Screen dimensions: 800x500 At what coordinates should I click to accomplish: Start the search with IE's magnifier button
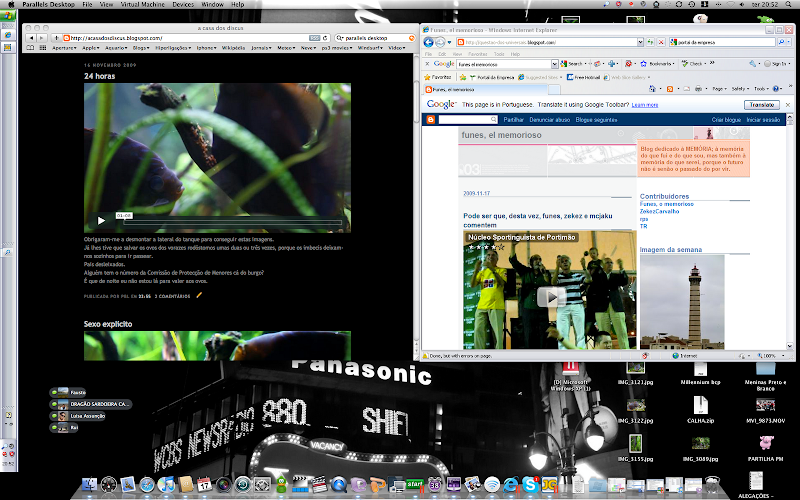point(781,42)
